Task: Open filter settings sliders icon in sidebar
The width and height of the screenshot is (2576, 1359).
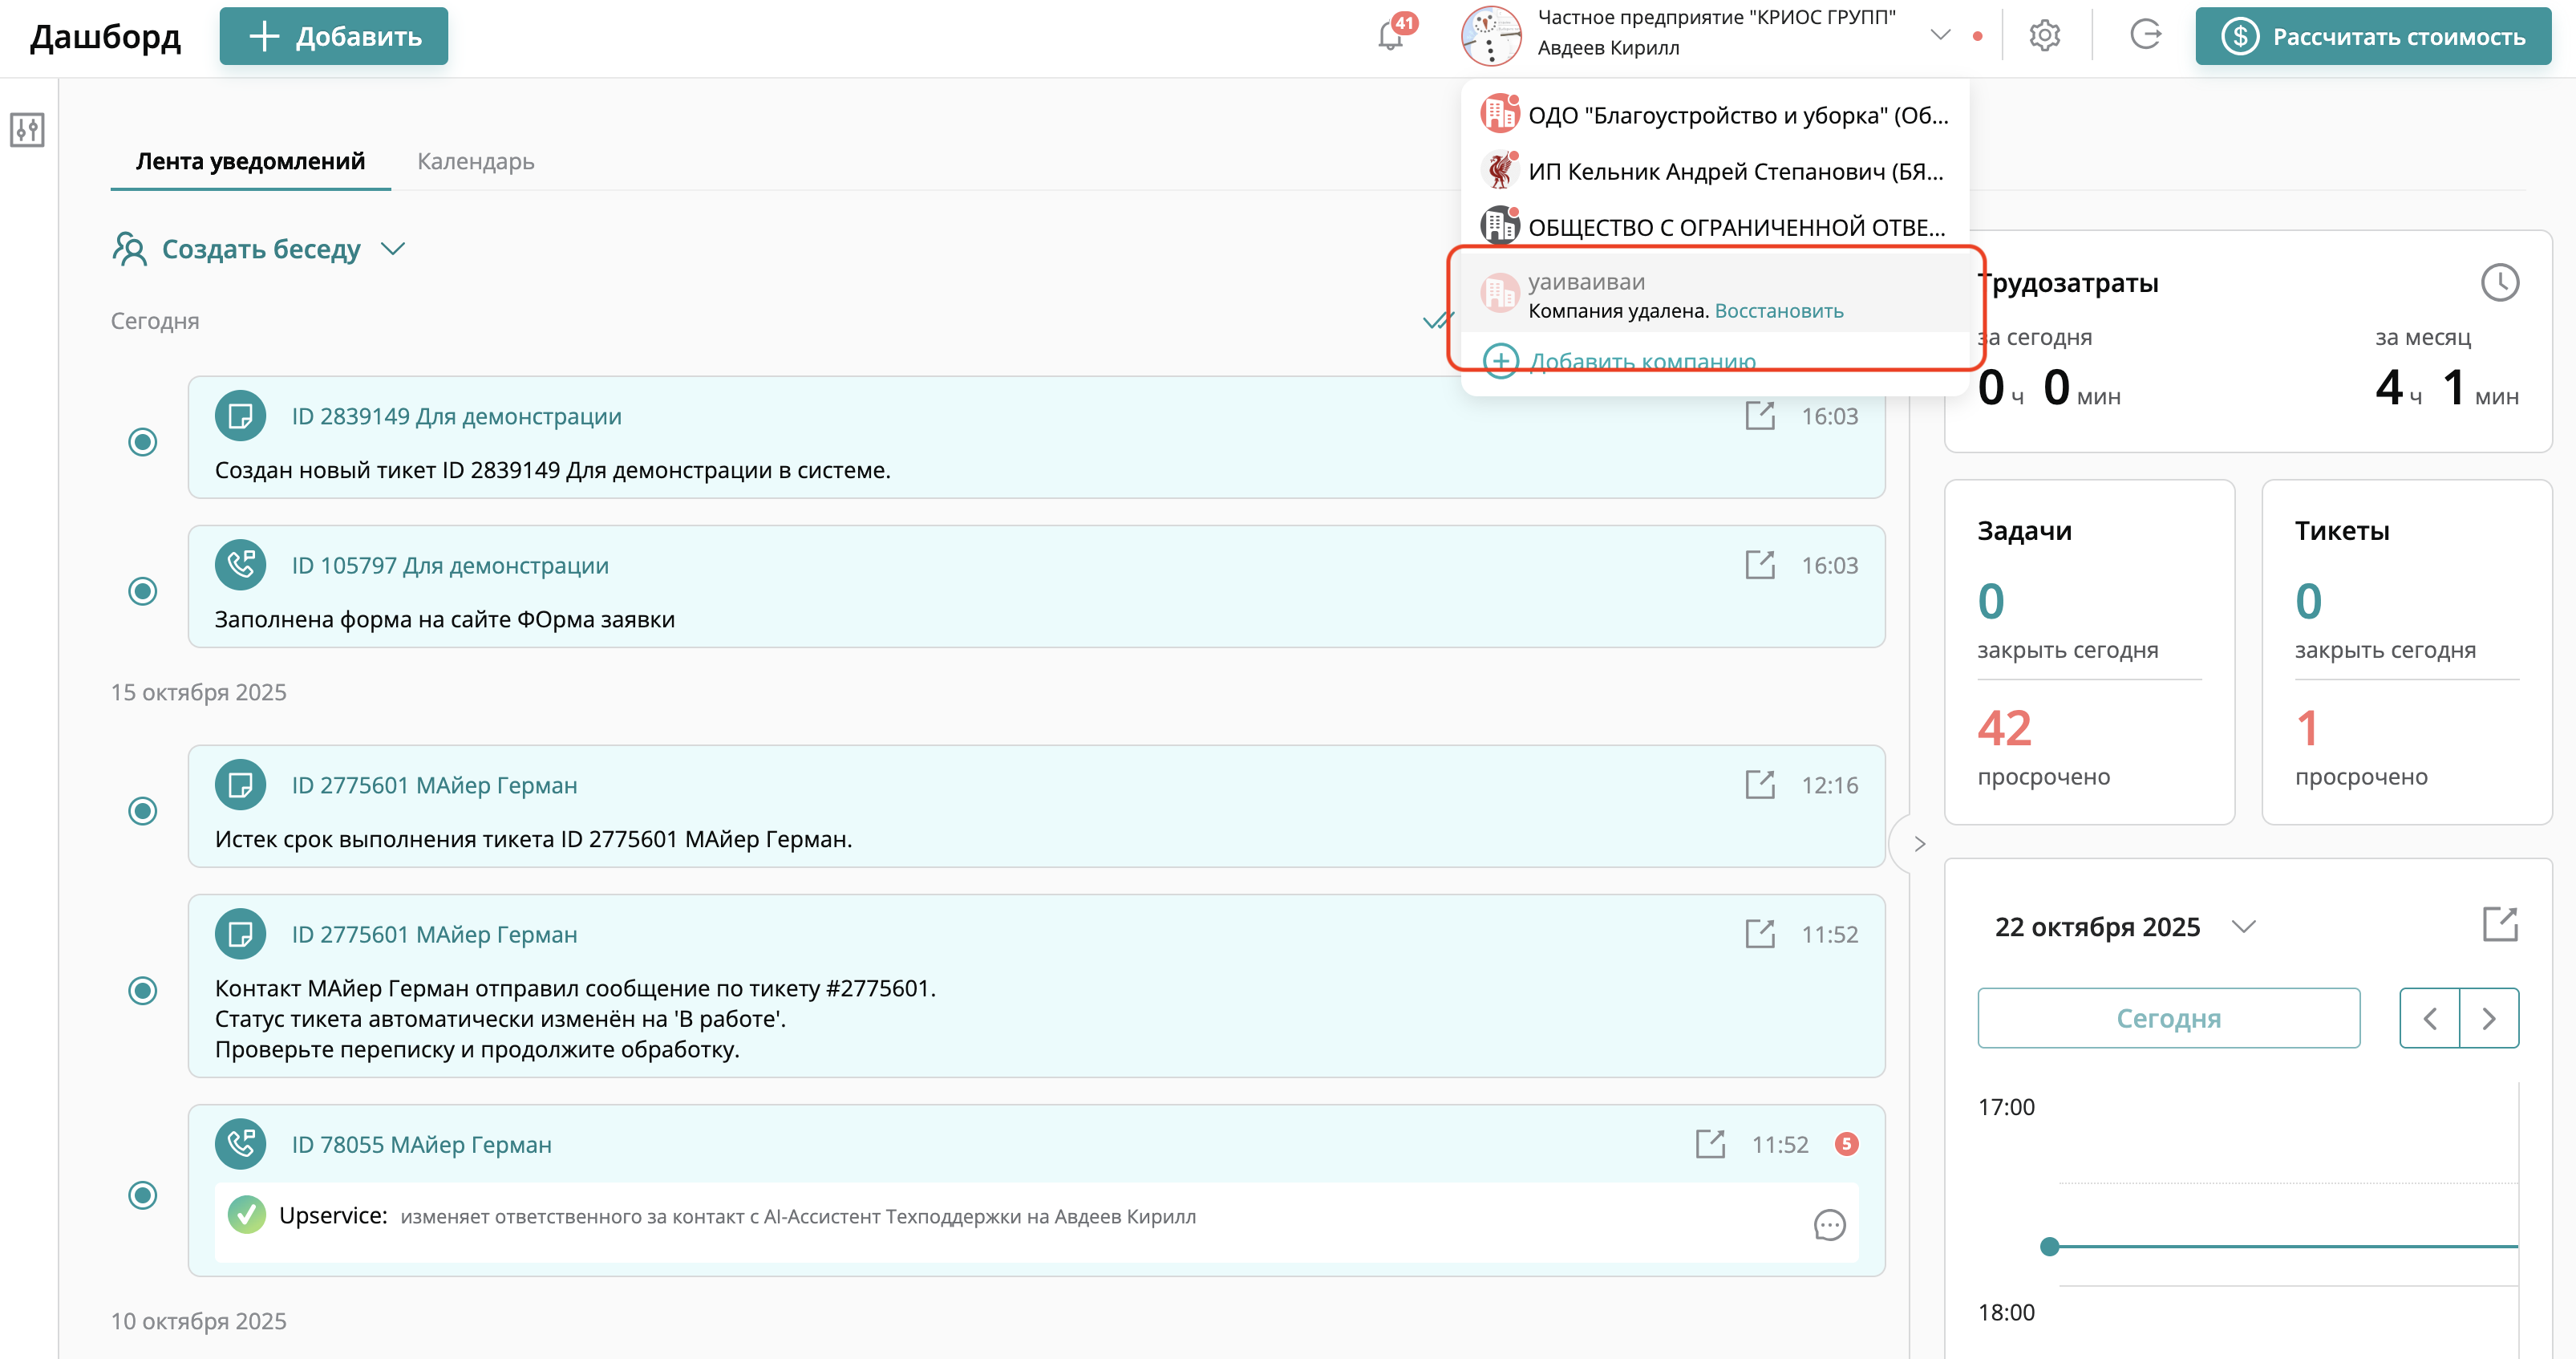Action: click(x=27, y=130)
